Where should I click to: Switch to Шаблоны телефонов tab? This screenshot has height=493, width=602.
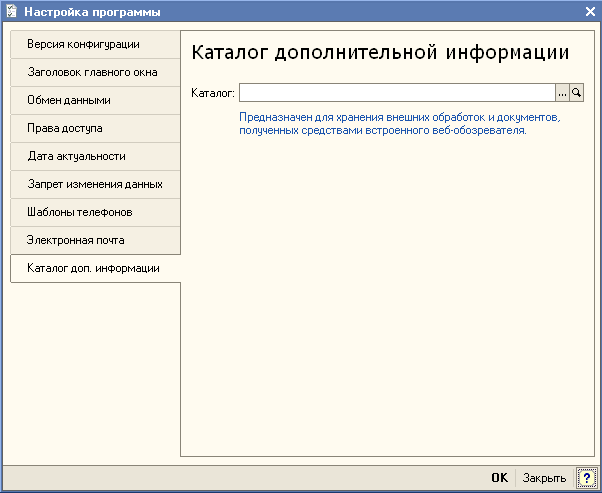pos(95,213)
